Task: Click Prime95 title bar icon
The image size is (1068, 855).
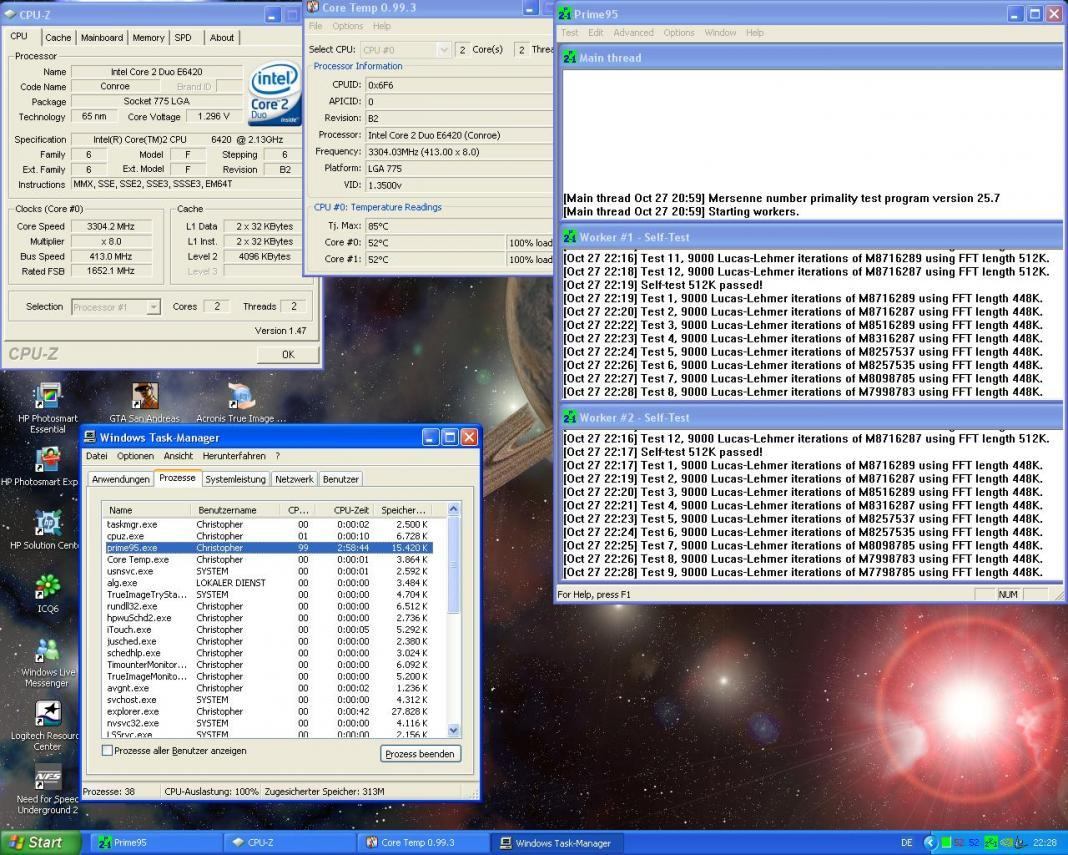Action: 565,14
